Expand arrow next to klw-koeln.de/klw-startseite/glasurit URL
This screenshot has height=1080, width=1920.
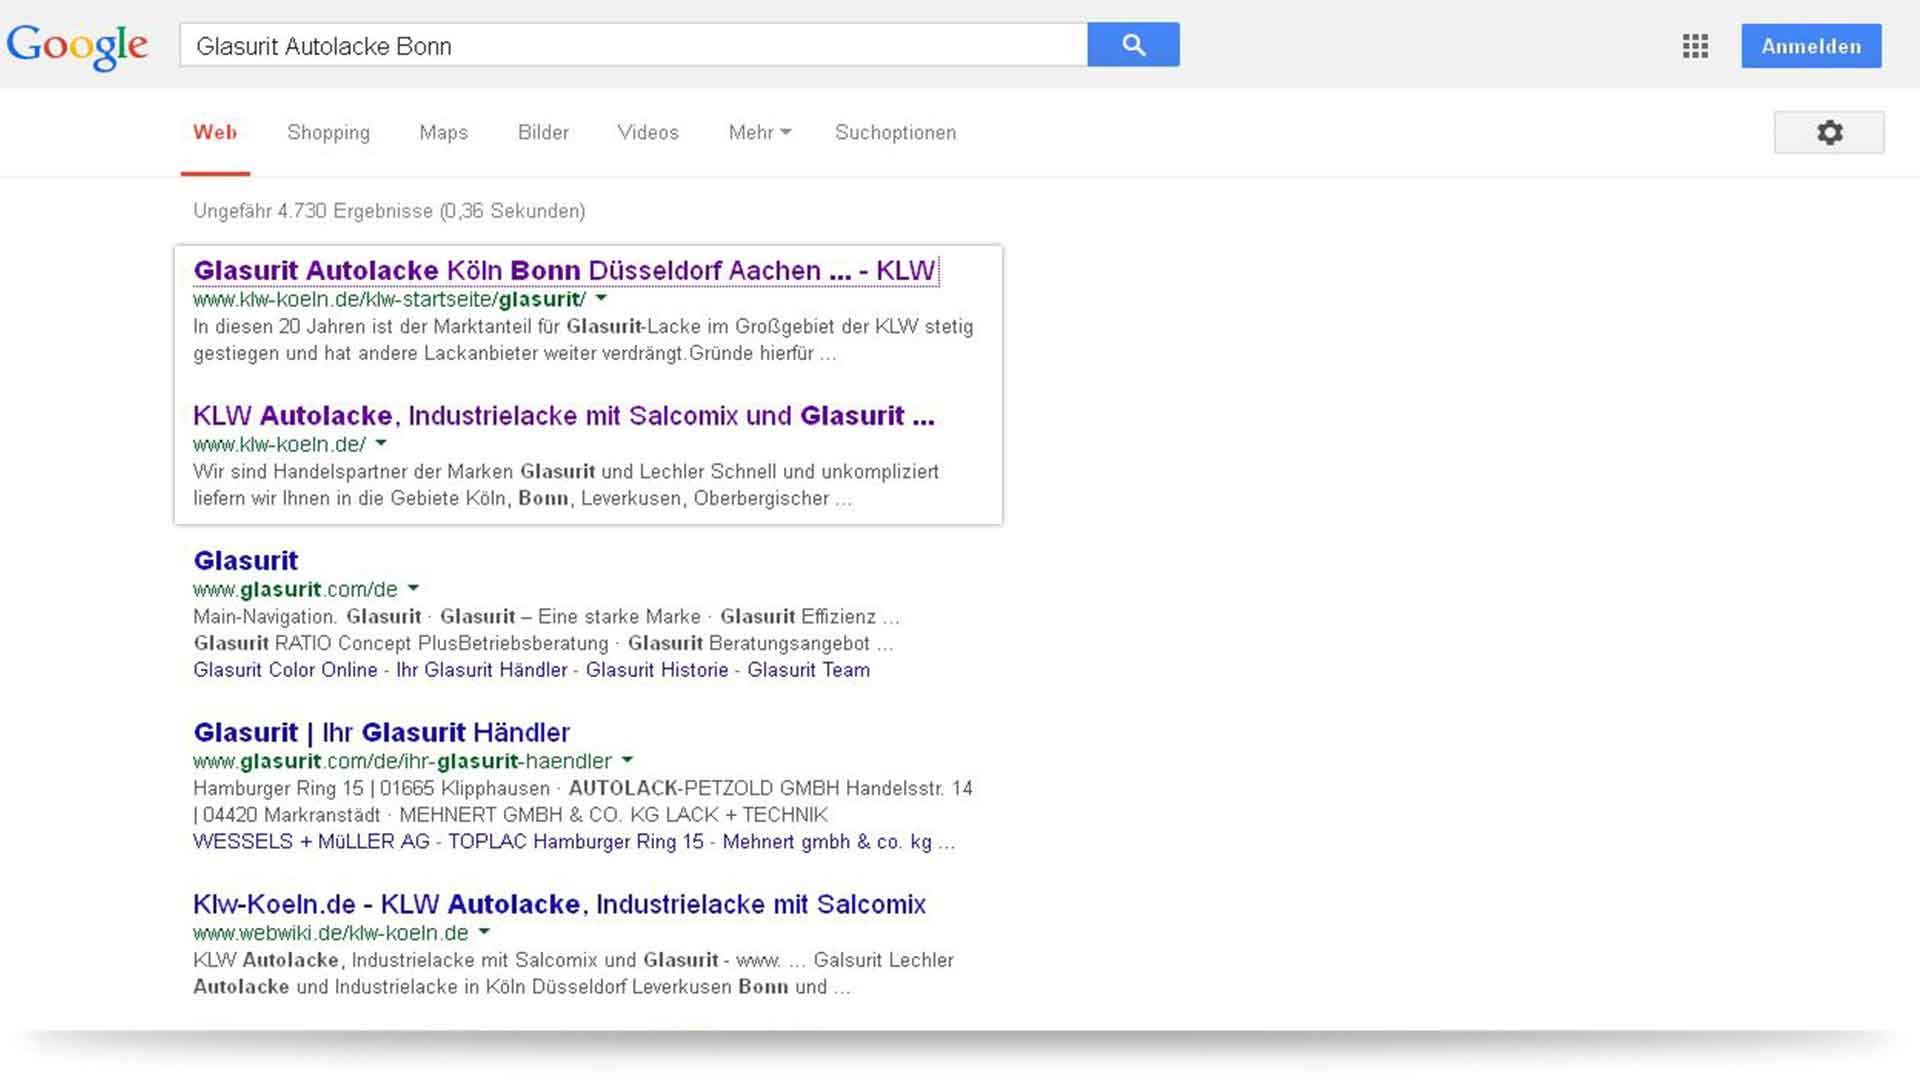tap(601, 298)
